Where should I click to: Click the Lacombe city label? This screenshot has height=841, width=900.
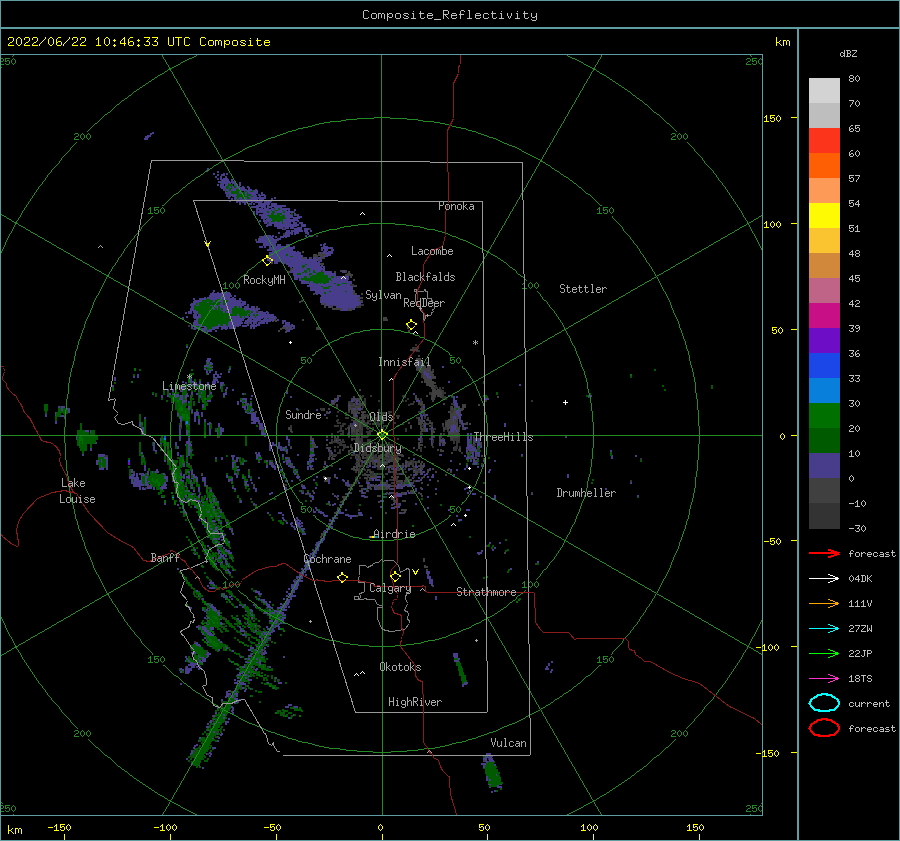click(x=432, y=251)
